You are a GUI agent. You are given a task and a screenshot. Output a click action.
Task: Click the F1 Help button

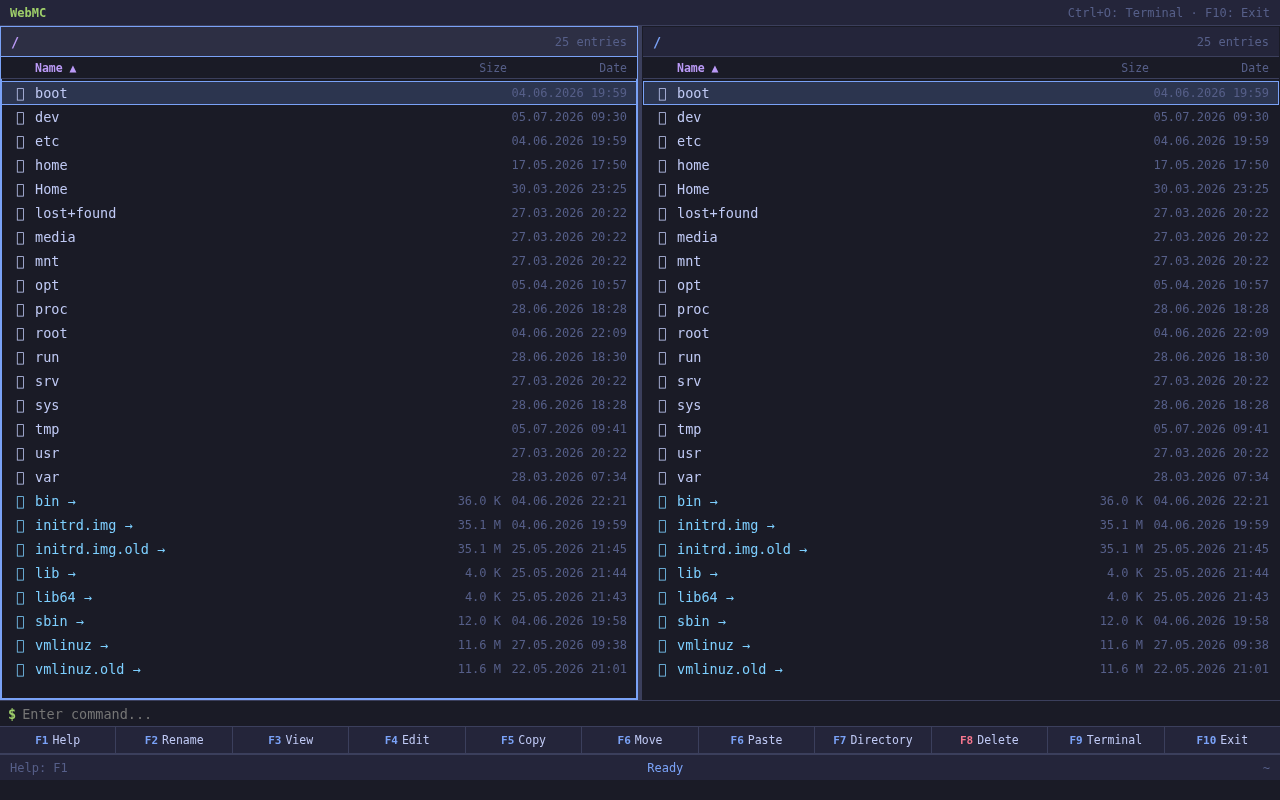pos(58,740)
